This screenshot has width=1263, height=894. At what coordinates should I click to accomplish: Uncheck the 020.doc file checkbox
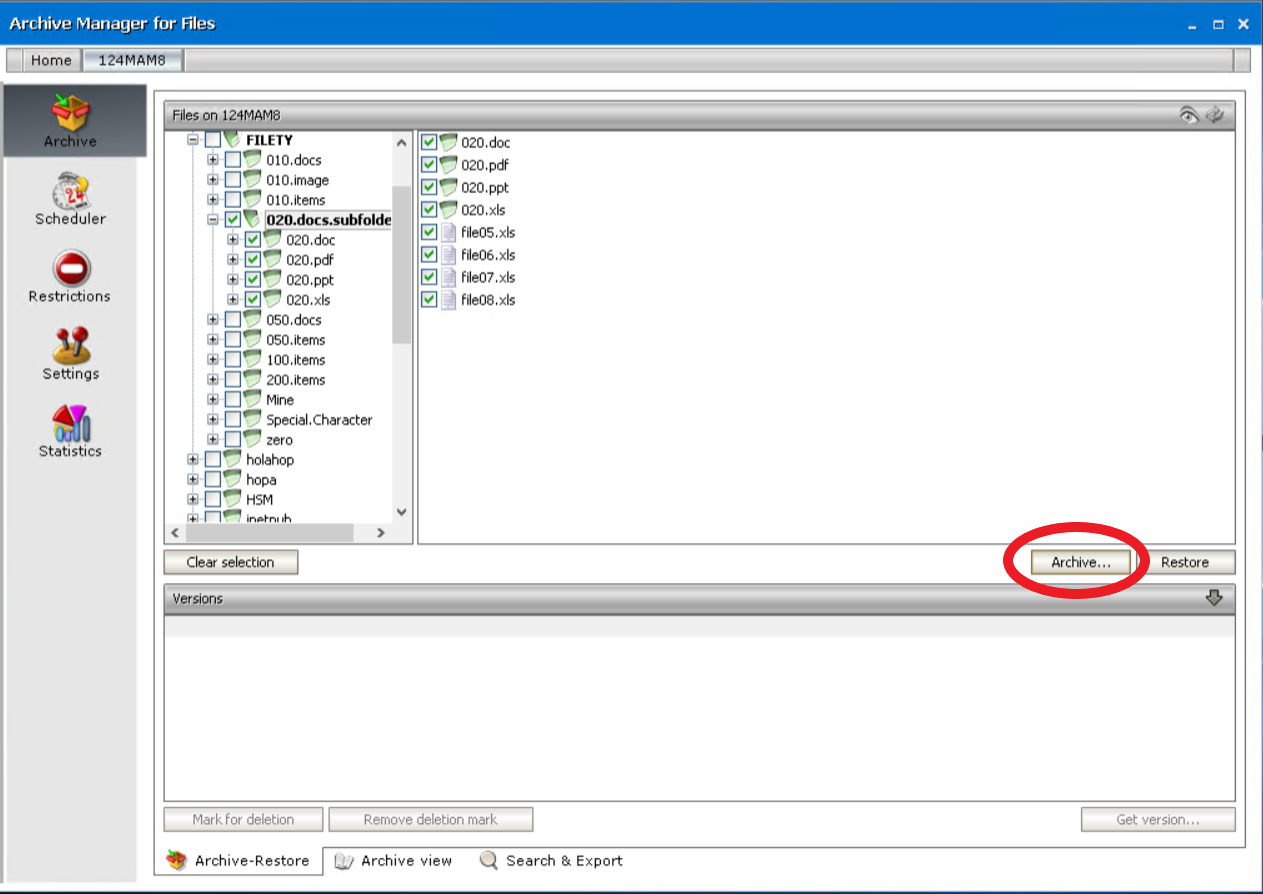click(428, 142)
